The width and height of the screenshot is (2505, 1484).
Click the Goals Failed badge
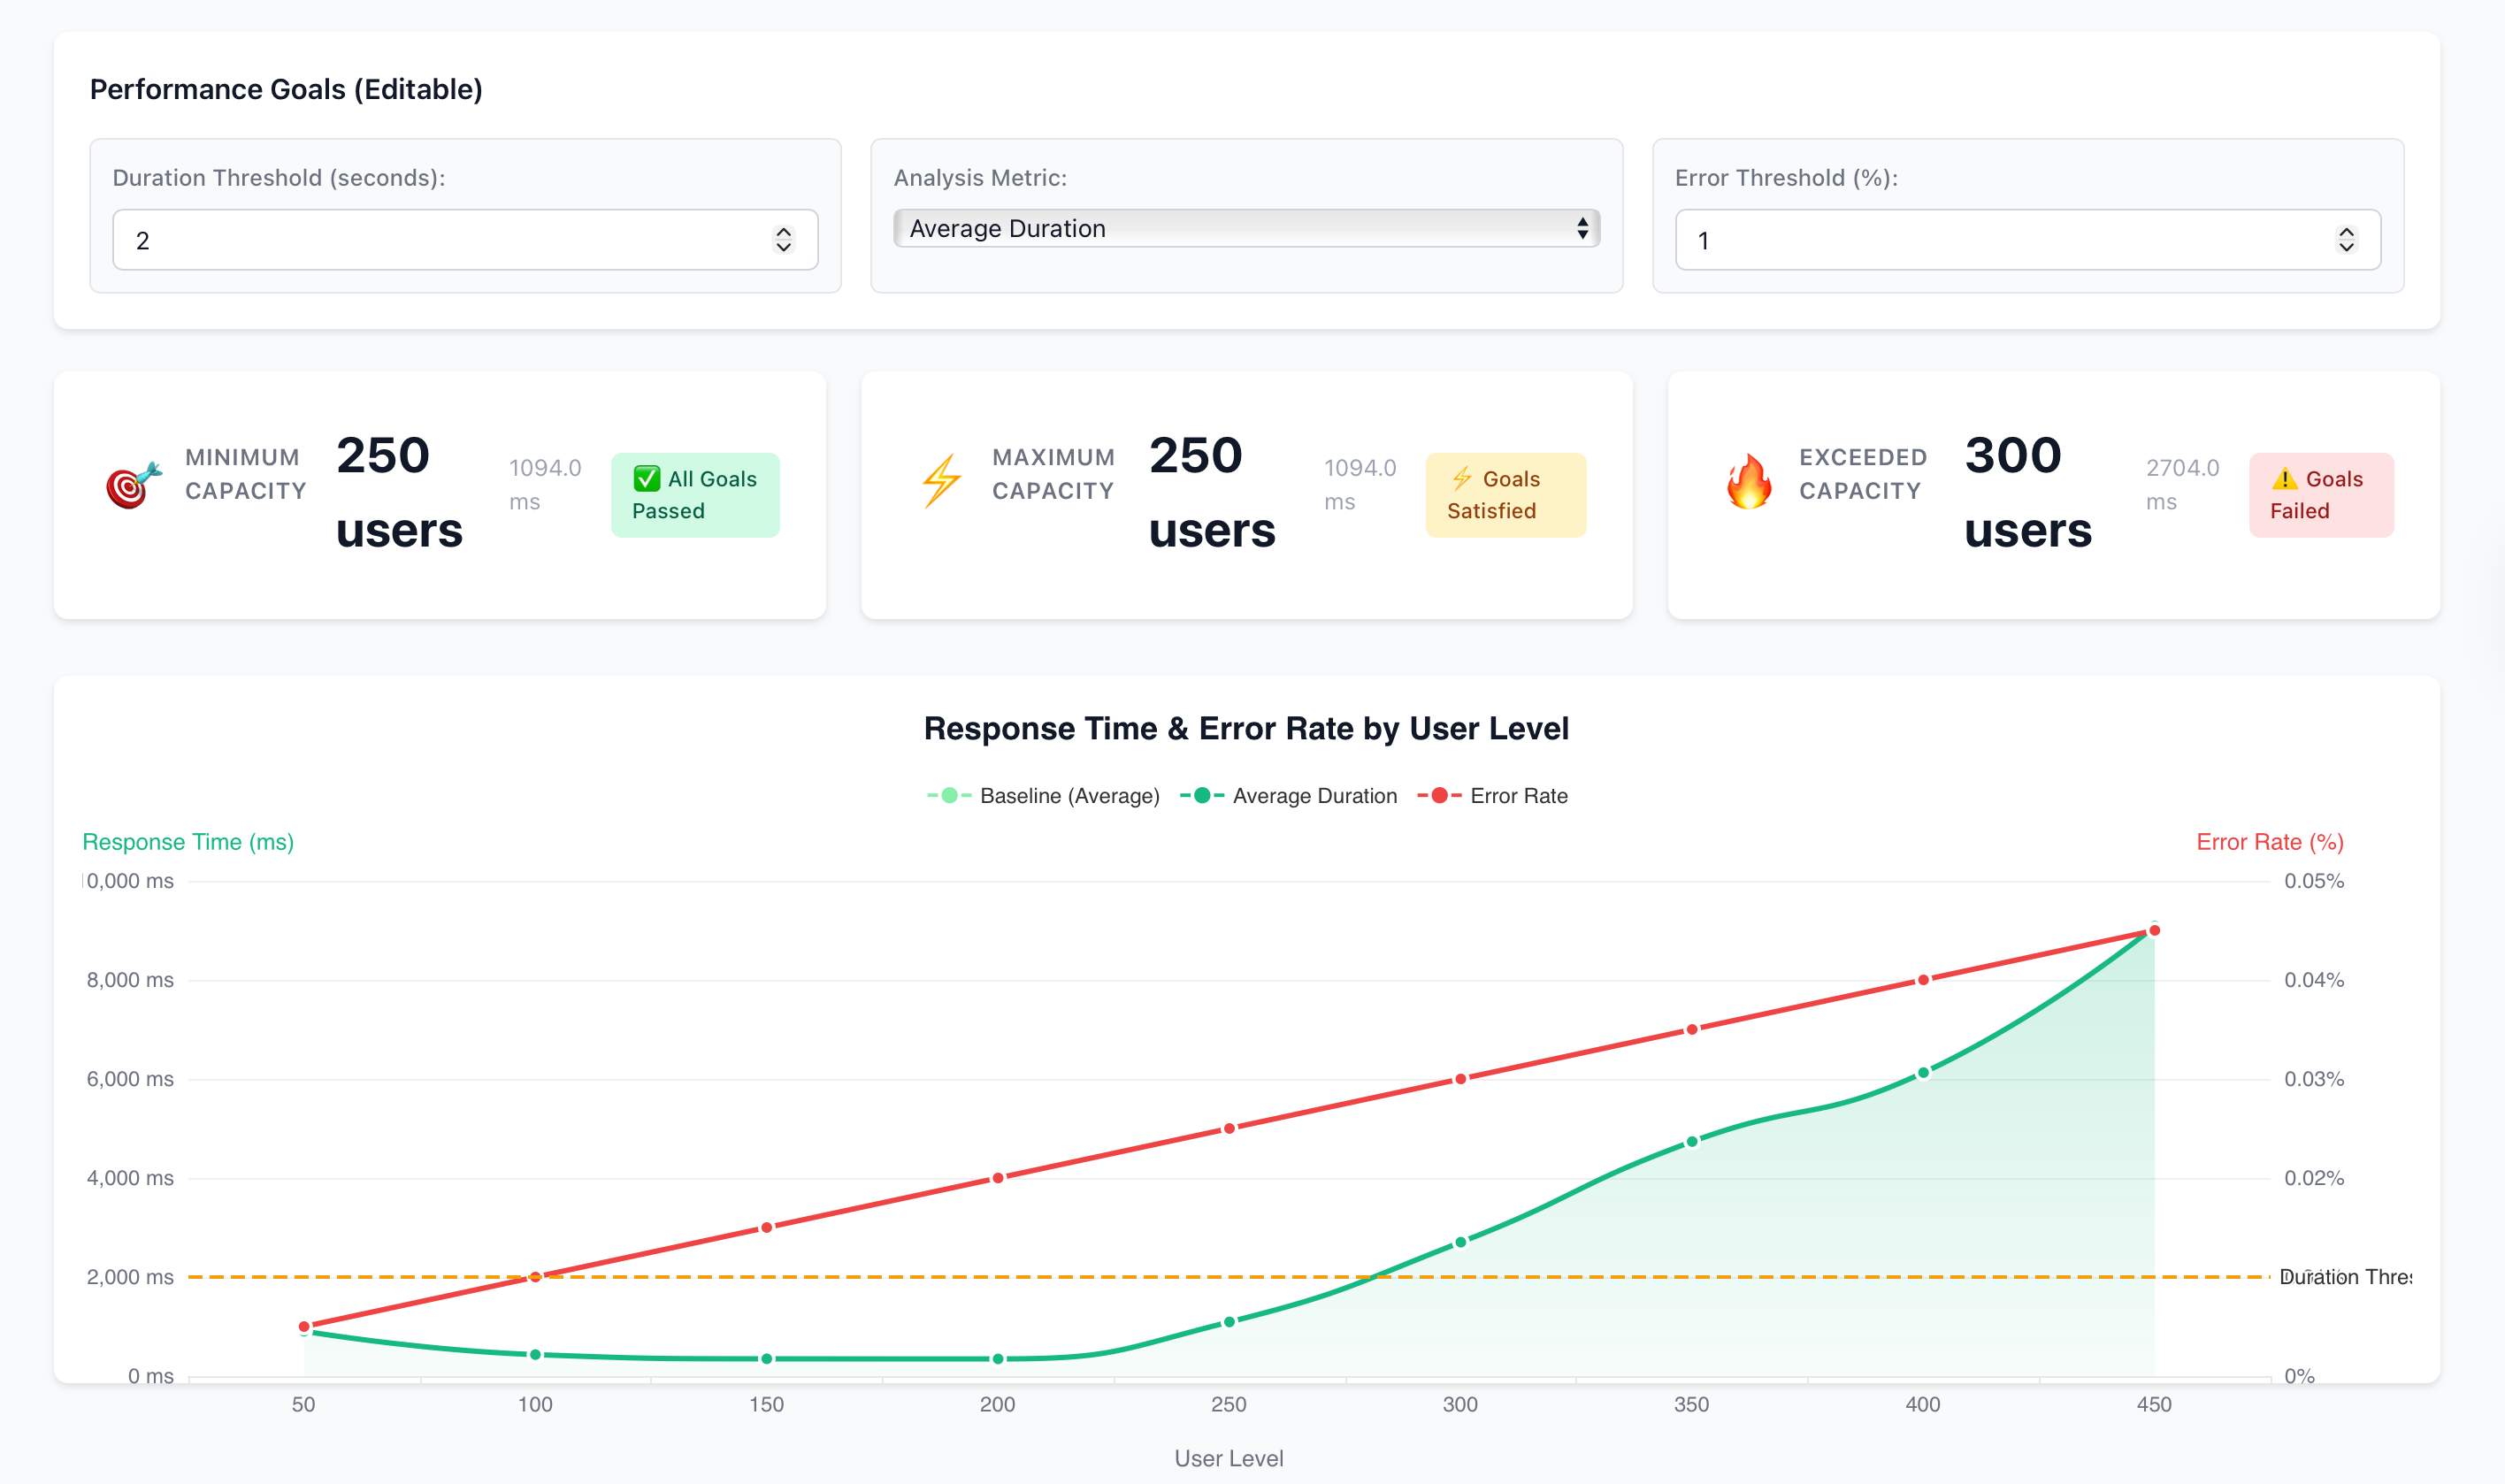pos(2320,495)
